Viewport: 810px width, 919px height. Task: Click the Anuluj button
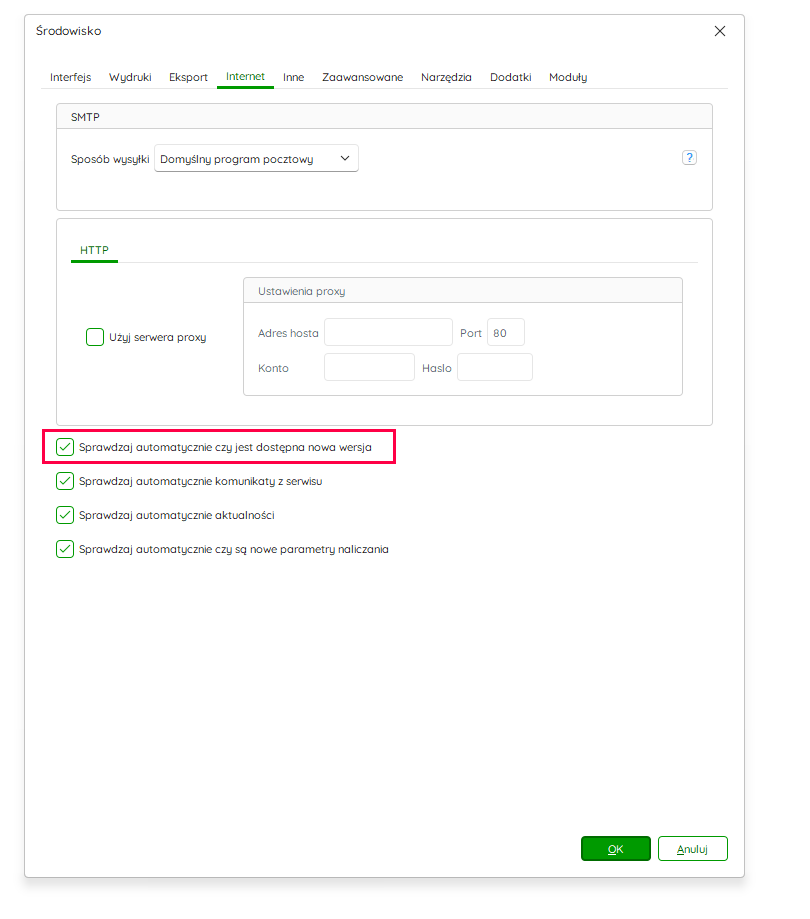[692, 848]
